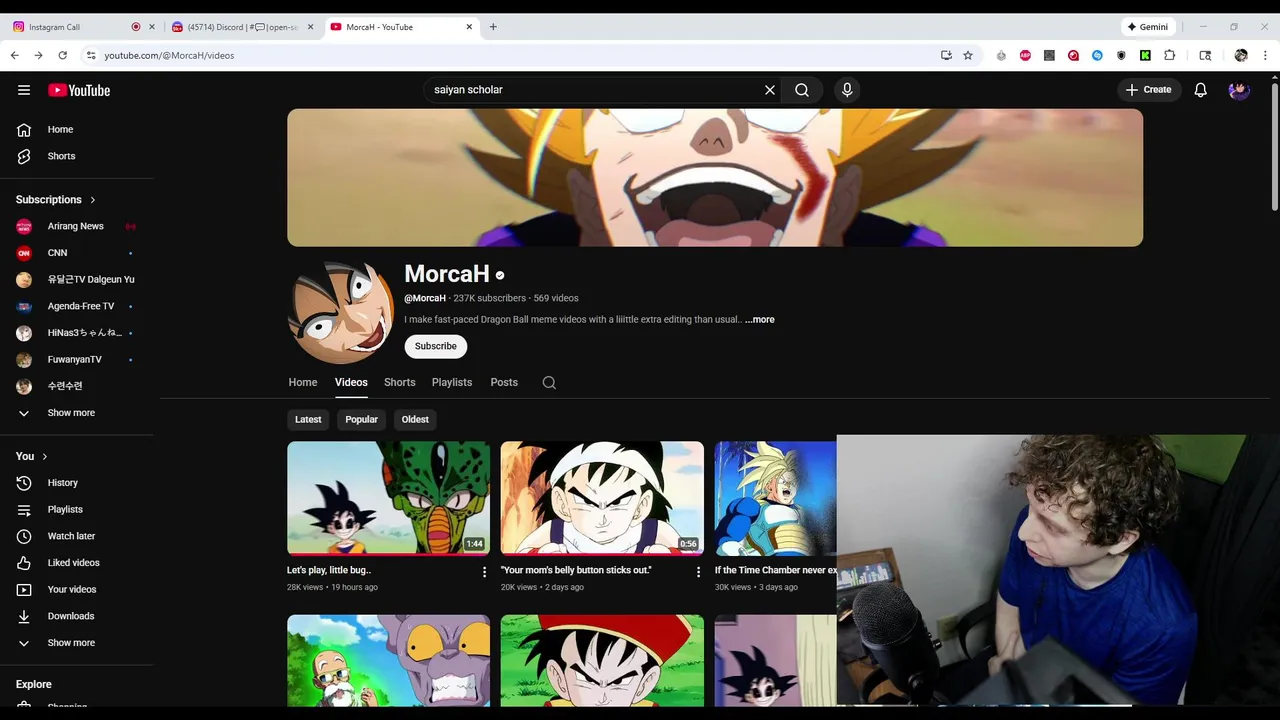This screenshot has width=1280, height=720.
Task: Go back in browser history
Action: point(15,56)
